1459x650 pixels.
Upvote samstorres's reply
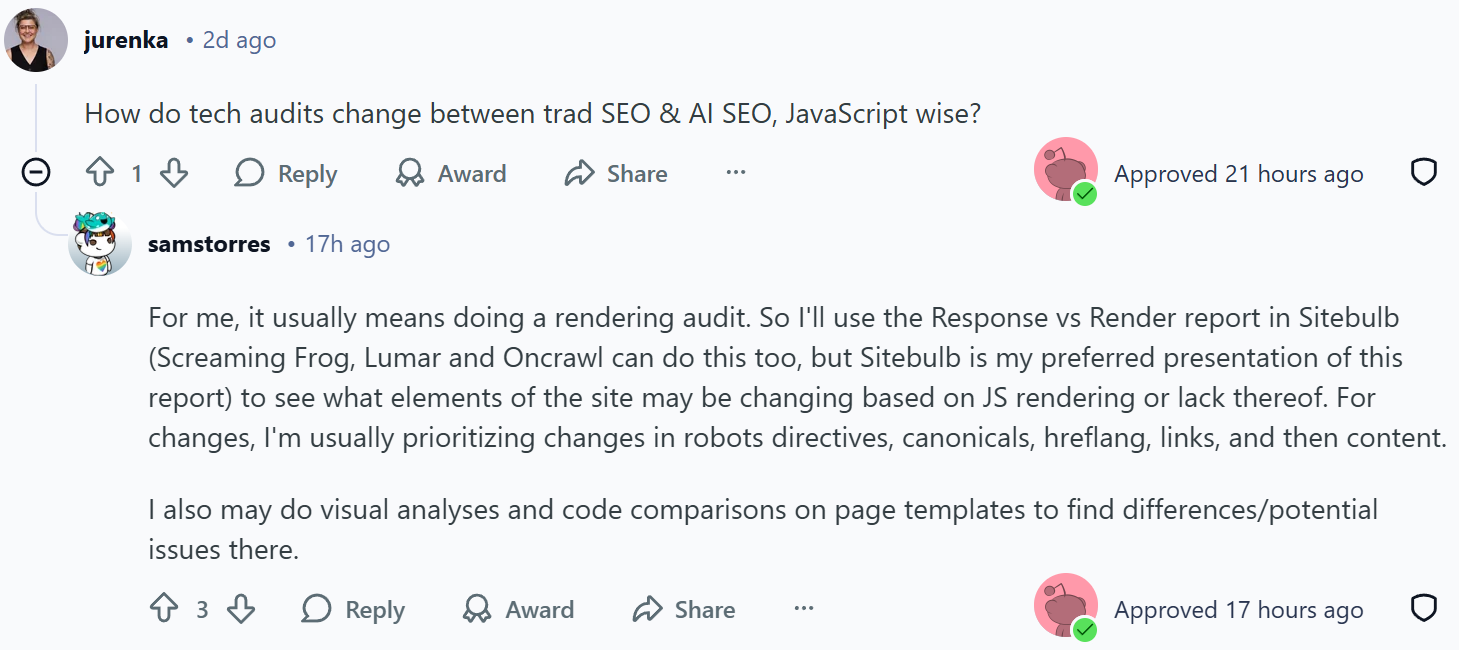coord(164,609)
